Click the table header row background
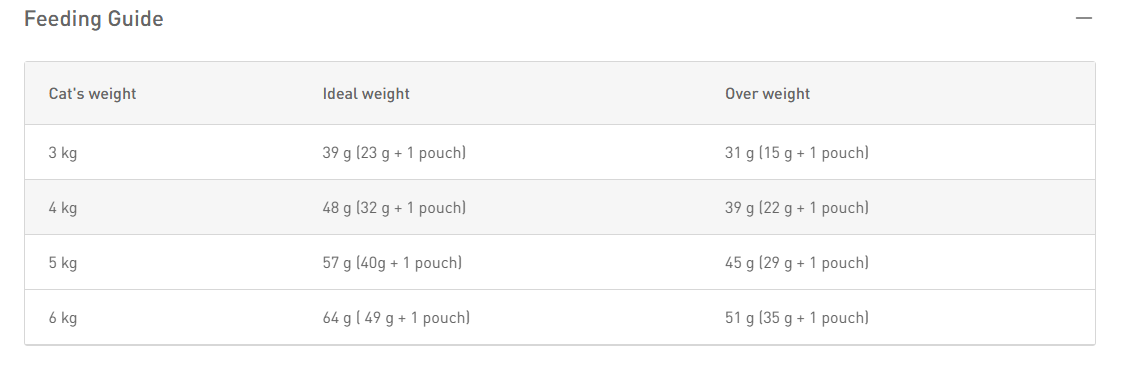Image resolution: width=1123 pixels, height=373 pixels. click(x=559, y=94)
